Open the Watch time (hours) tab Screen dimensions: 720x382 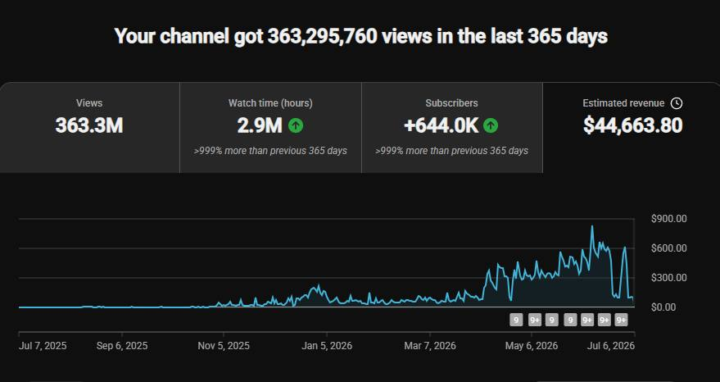[270, 128]
